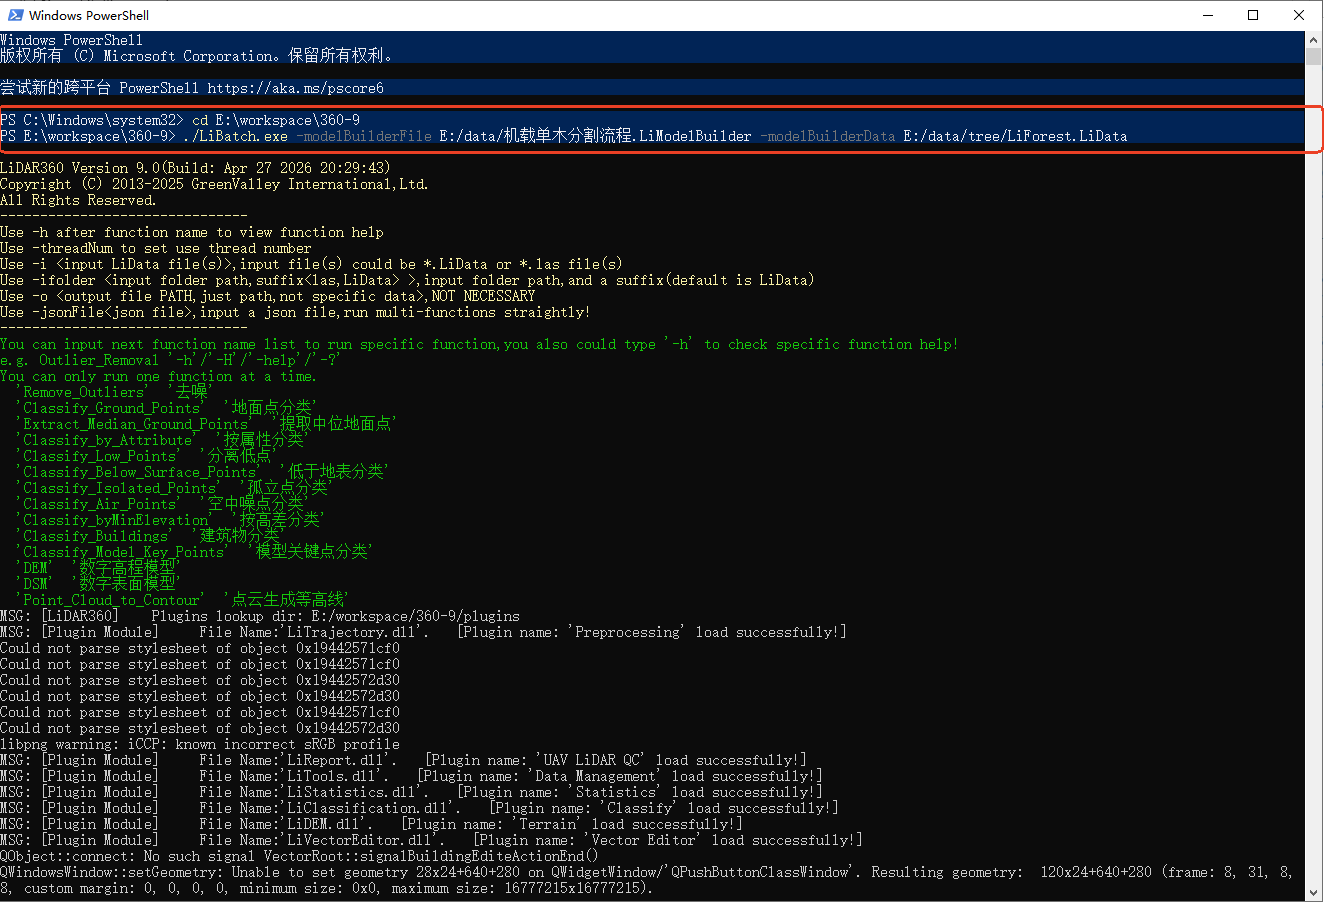Viewport: 1324px width, 902px height.
Task: Click the 'LiTrajectory.dll' plugin message line
Action: click(423, 632)
